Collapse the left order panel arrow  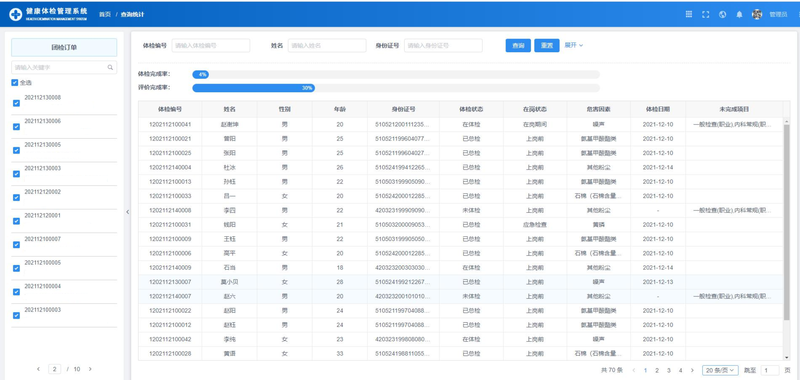point(128,212)
